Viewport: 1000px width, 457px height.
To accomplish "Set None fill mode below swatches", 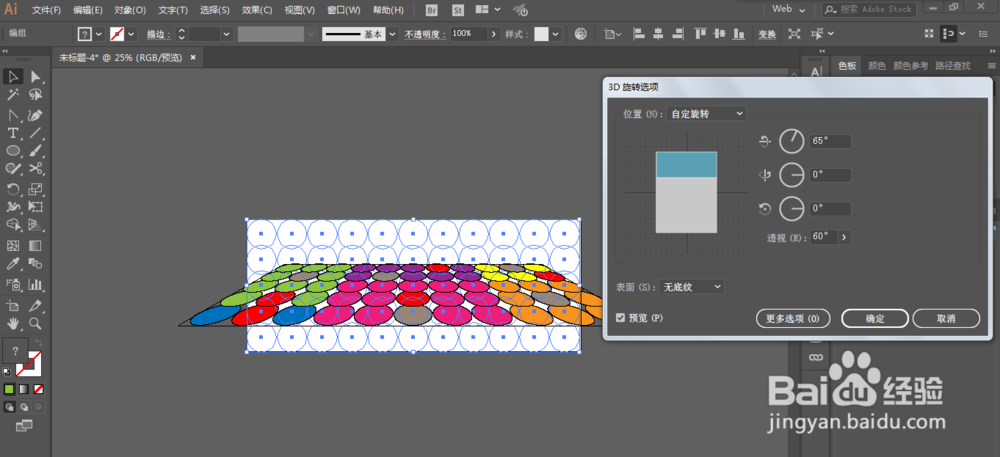I will tap(39, 389).
